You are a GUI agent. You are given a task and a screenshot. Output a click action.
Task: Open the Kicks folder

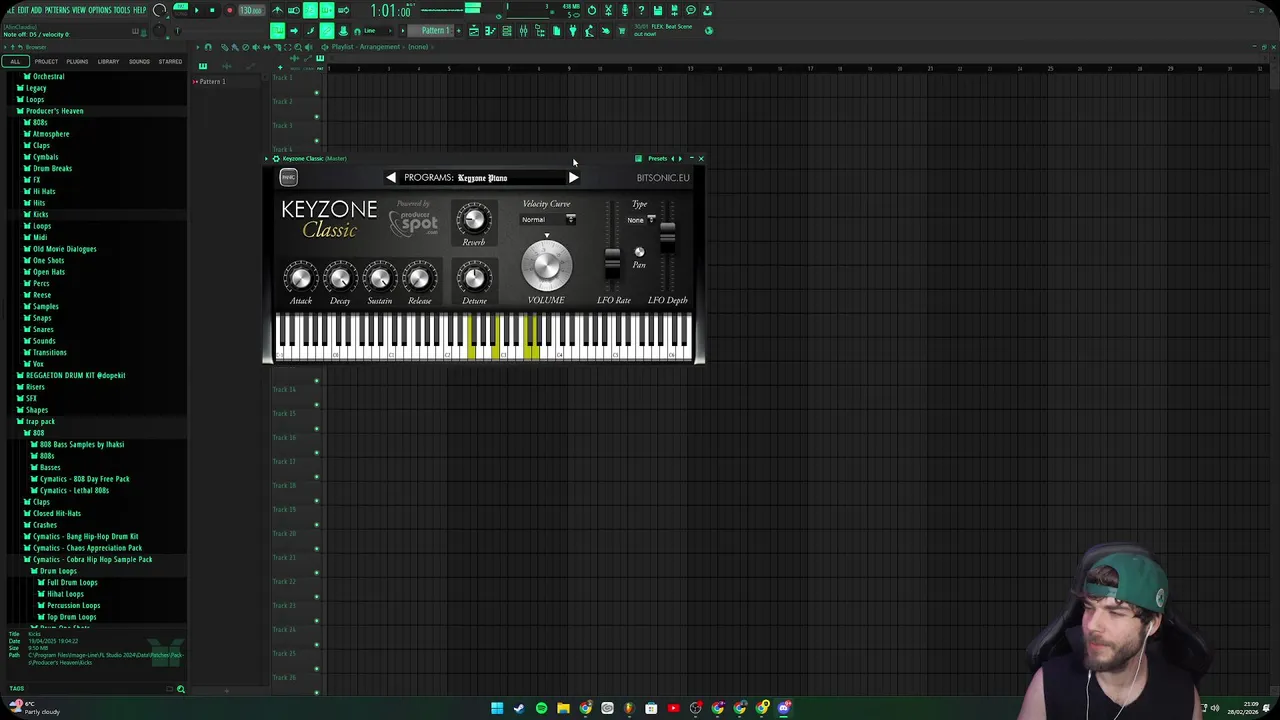click(x=40, y=214)
